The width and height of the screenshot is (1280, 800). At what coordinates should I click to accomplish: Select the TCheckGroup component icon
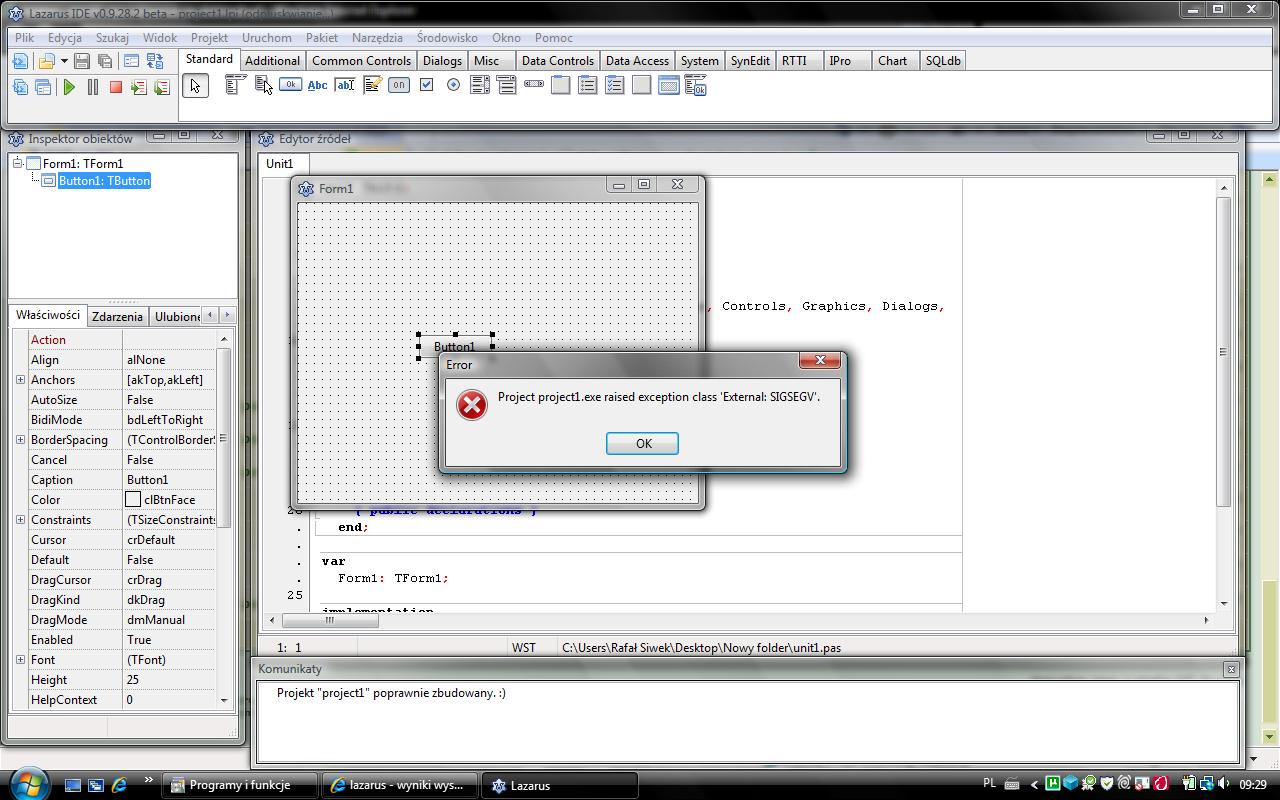(615, 85)
